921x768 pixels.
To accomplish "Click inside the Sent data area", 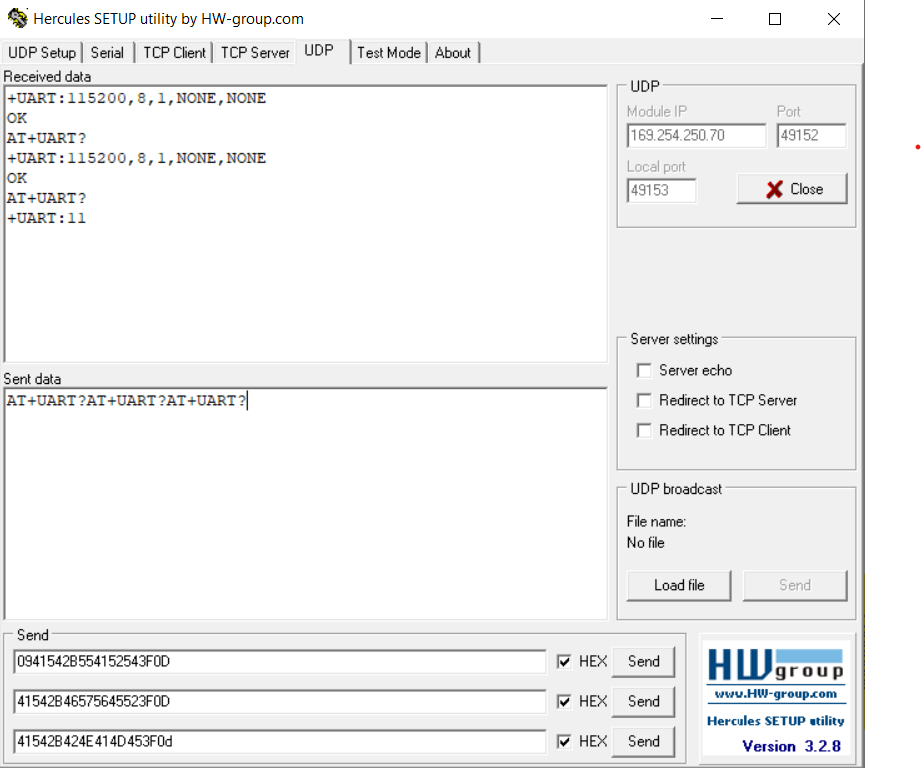I will point(300,500).
